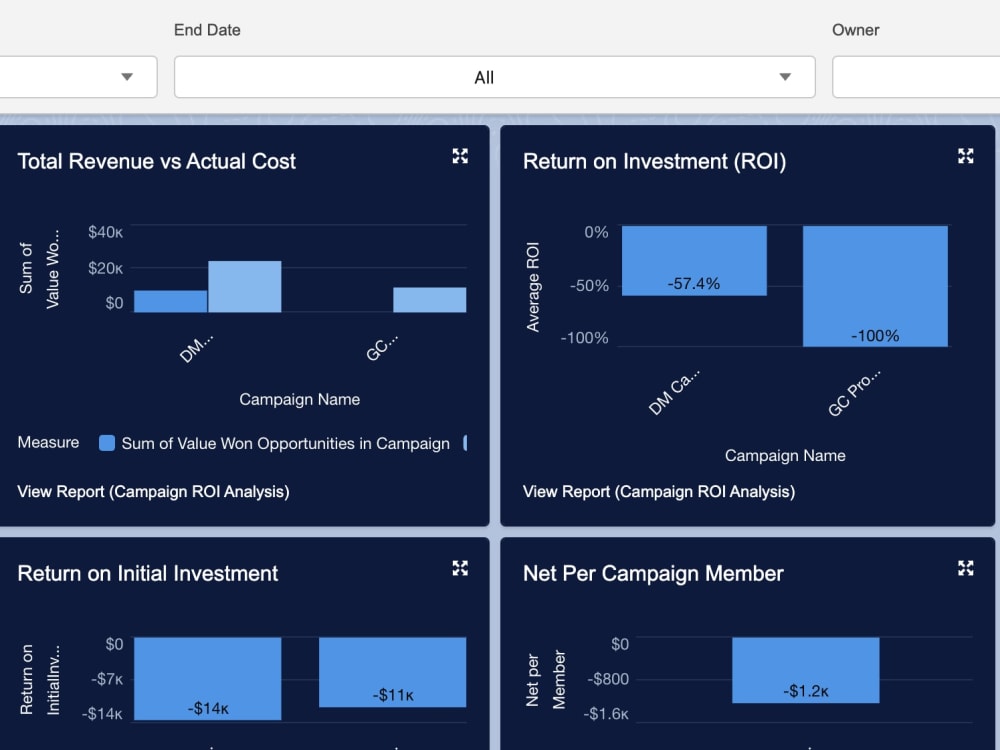Select the -$11k Return on Initial Investment bar

[392, 672]
